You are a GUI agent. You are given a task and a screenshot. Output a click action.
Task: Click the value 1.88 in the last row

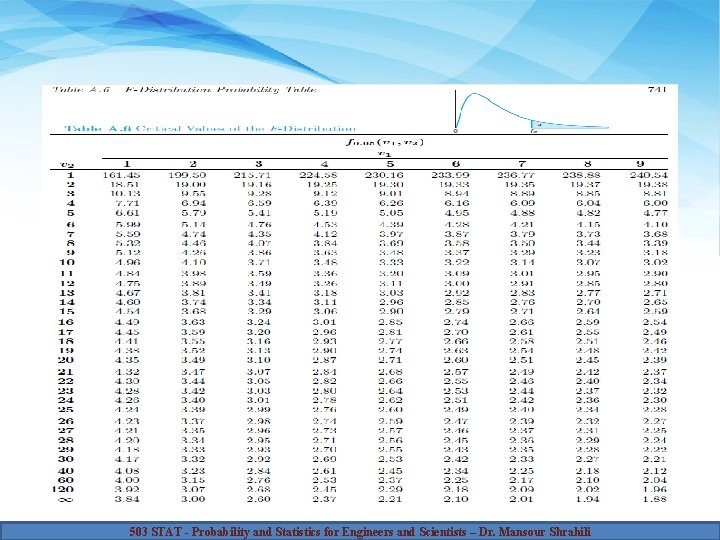(x=655, y=499)
